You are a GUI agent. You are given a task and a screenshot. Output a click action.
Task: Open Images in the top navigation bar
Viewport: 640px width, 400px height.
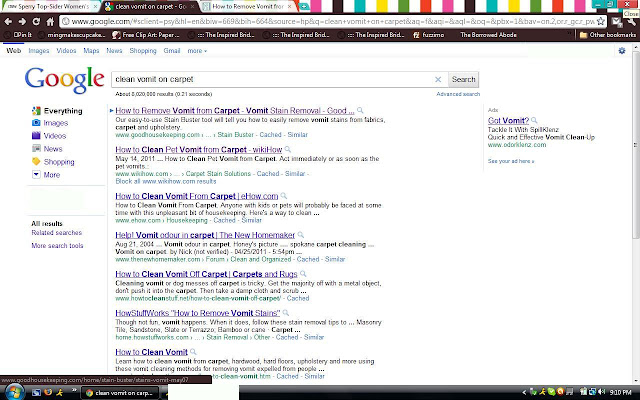click(x=39, y=51)
